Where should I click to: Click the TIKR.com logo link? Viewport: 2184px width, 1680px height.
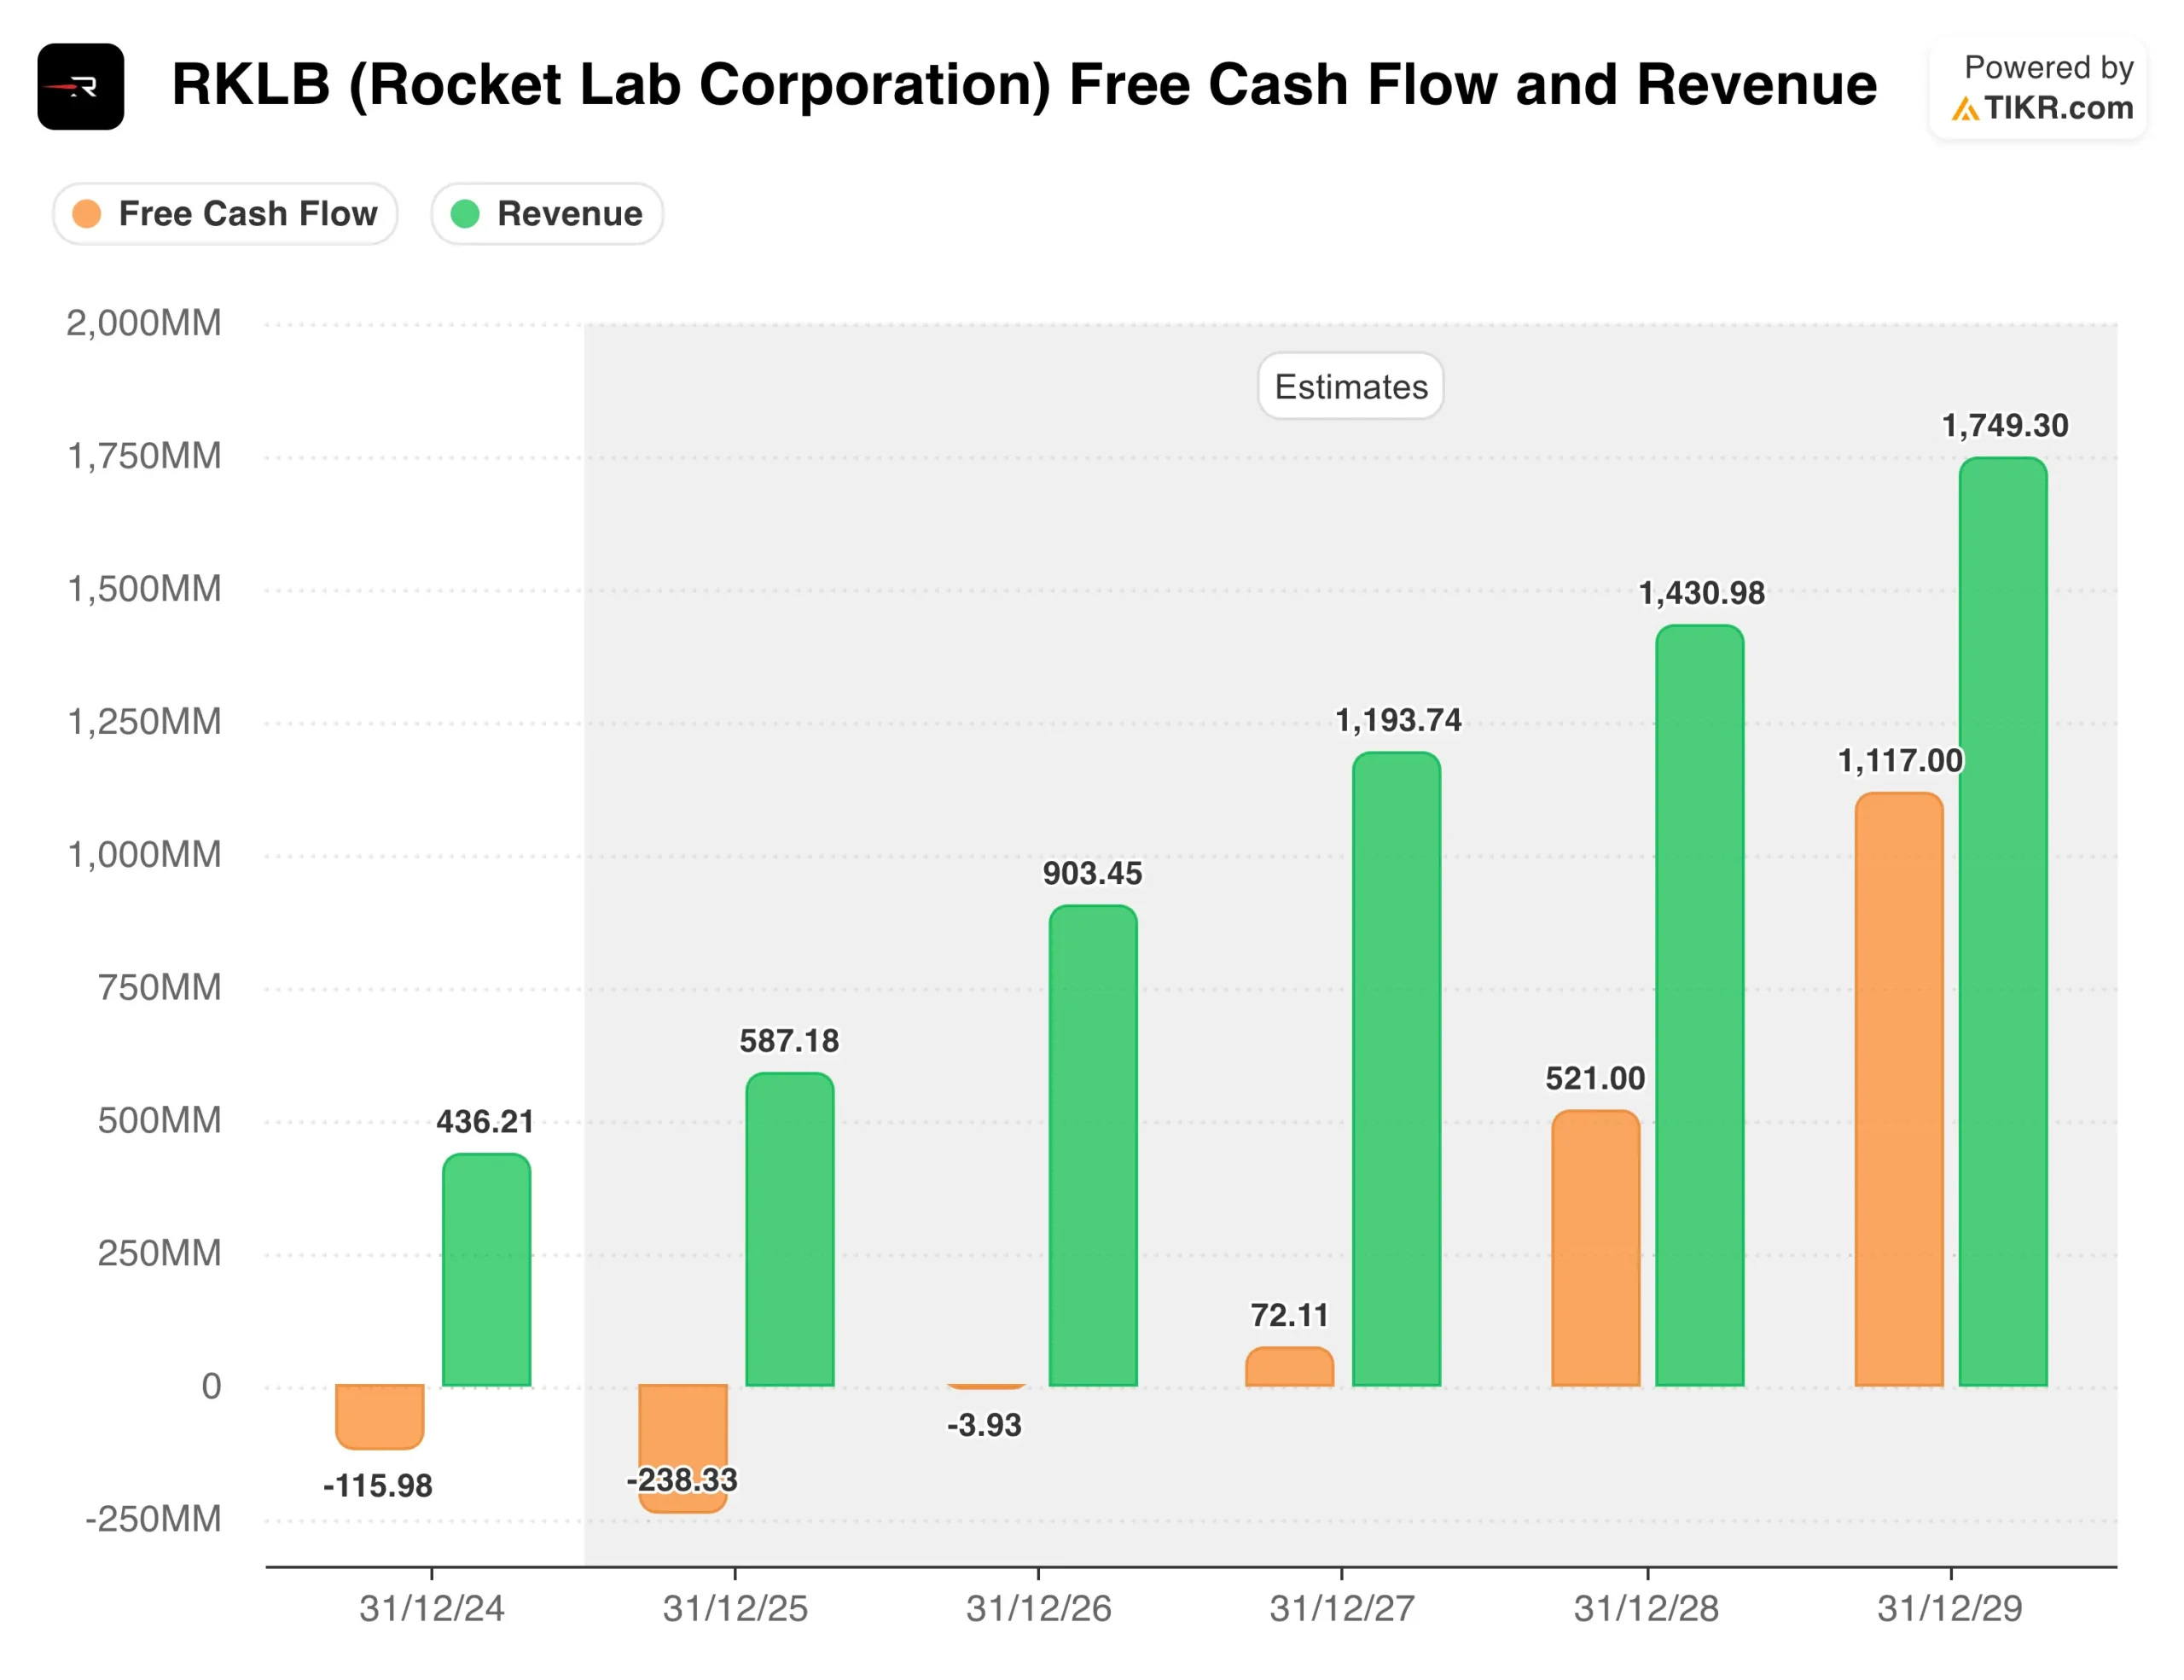tap(2043, 107)
